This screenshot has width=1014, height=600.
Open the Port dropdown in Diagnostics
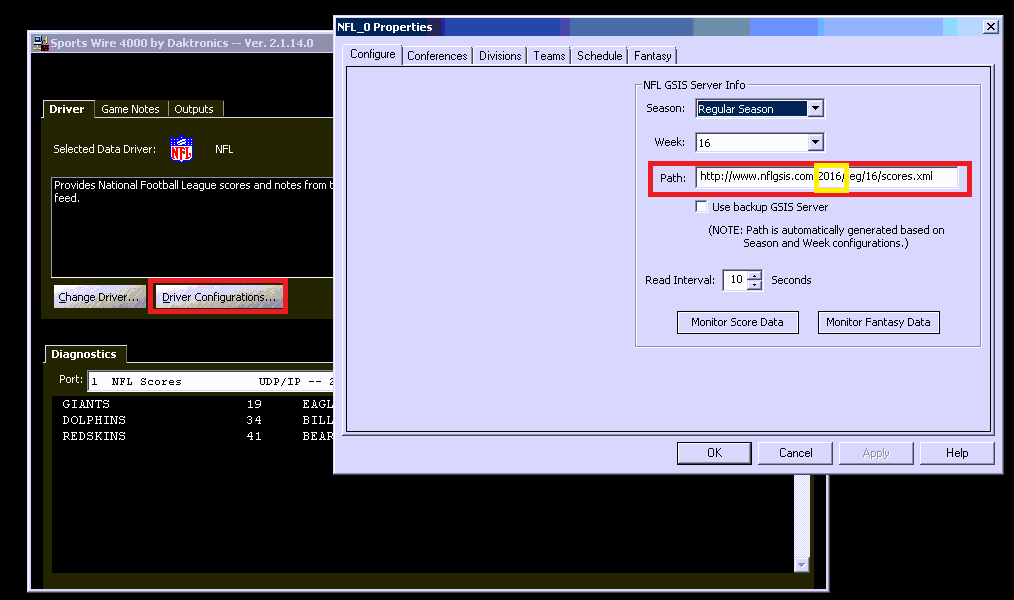(208, 381)
